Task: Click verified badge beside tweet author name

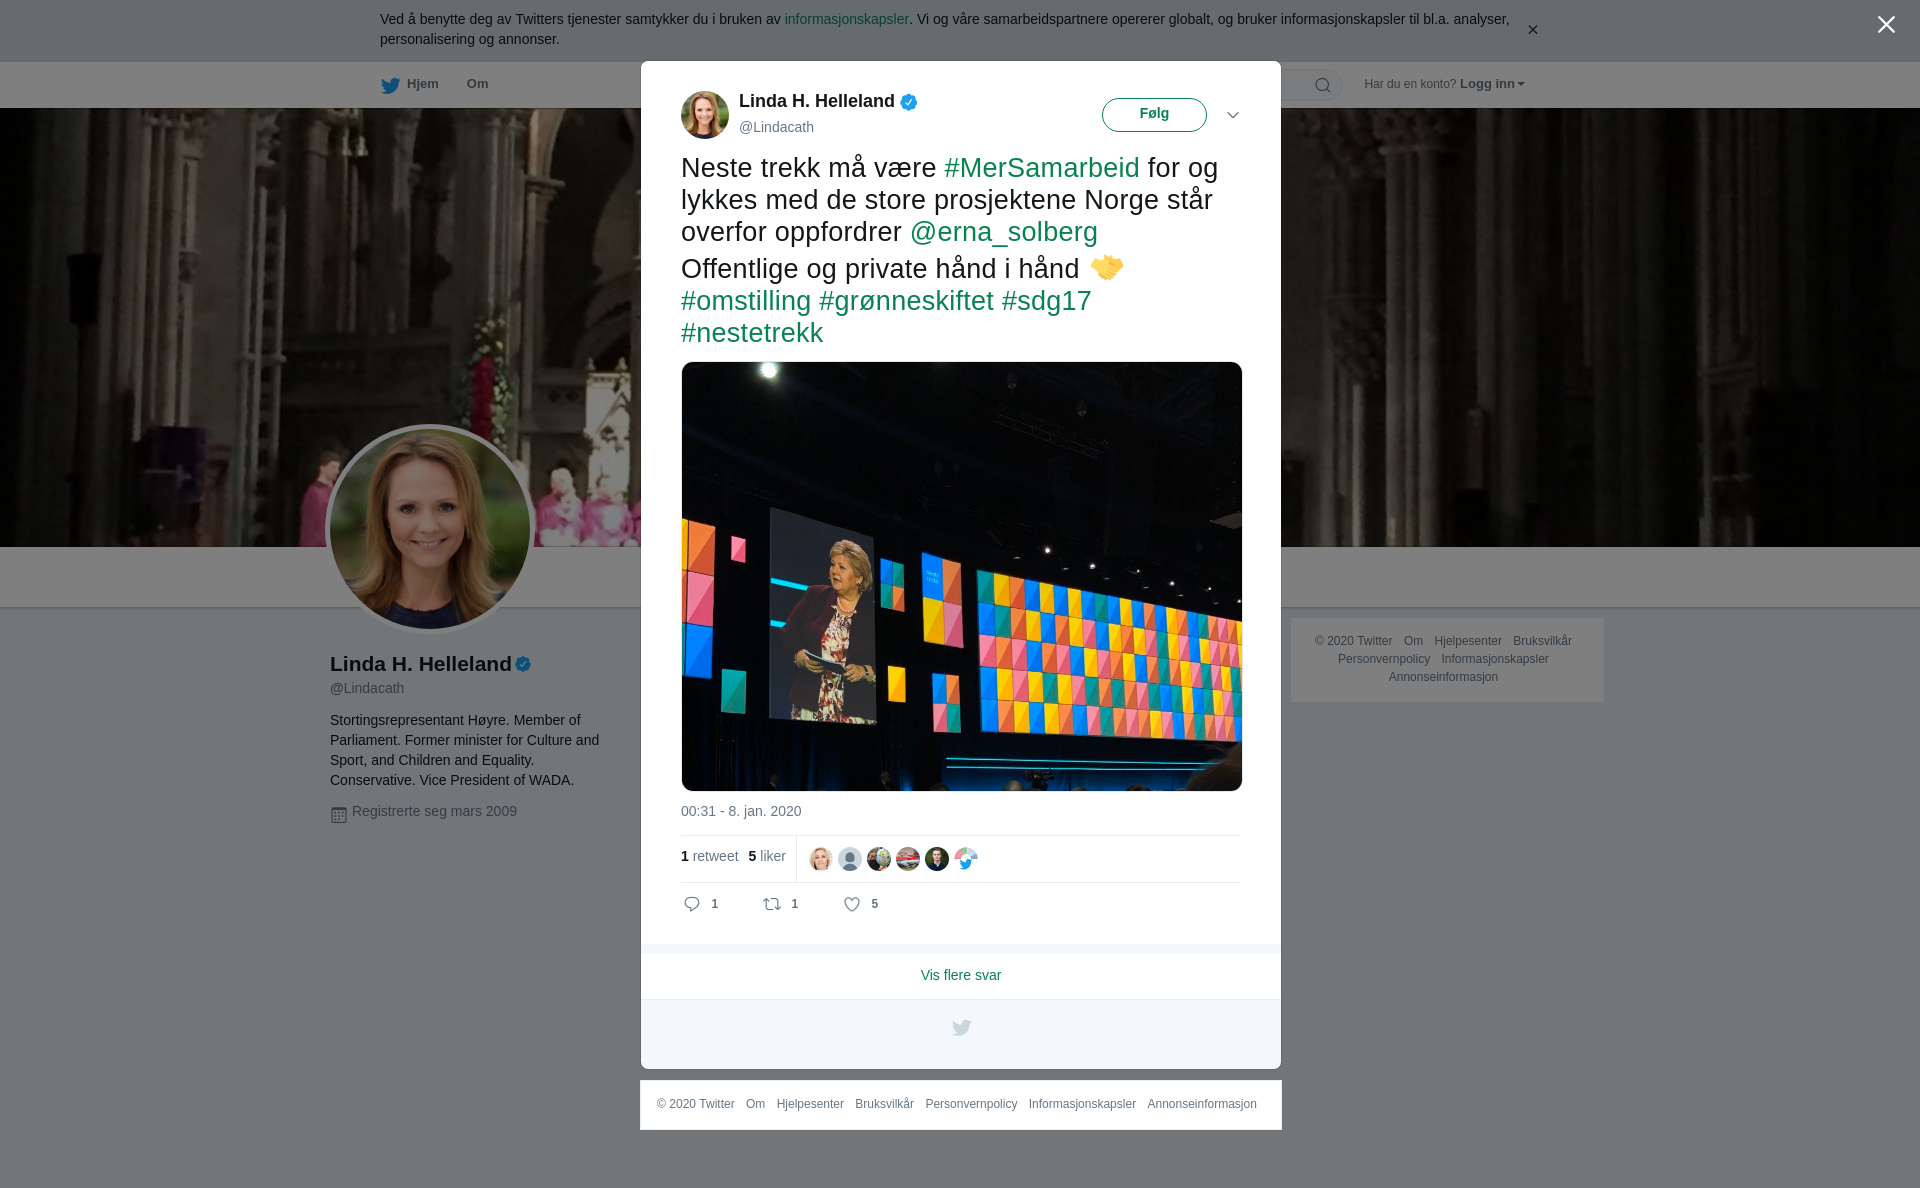Action: pos(909,102)
